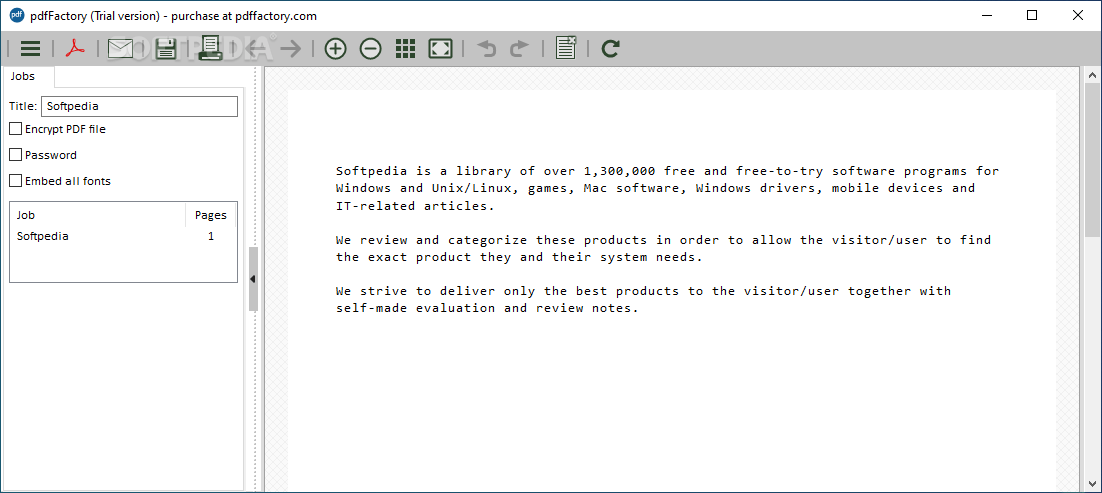Screen dimensions: 1102x493
Task: Go to the next page with right arrow
Action: coord(290,49)
